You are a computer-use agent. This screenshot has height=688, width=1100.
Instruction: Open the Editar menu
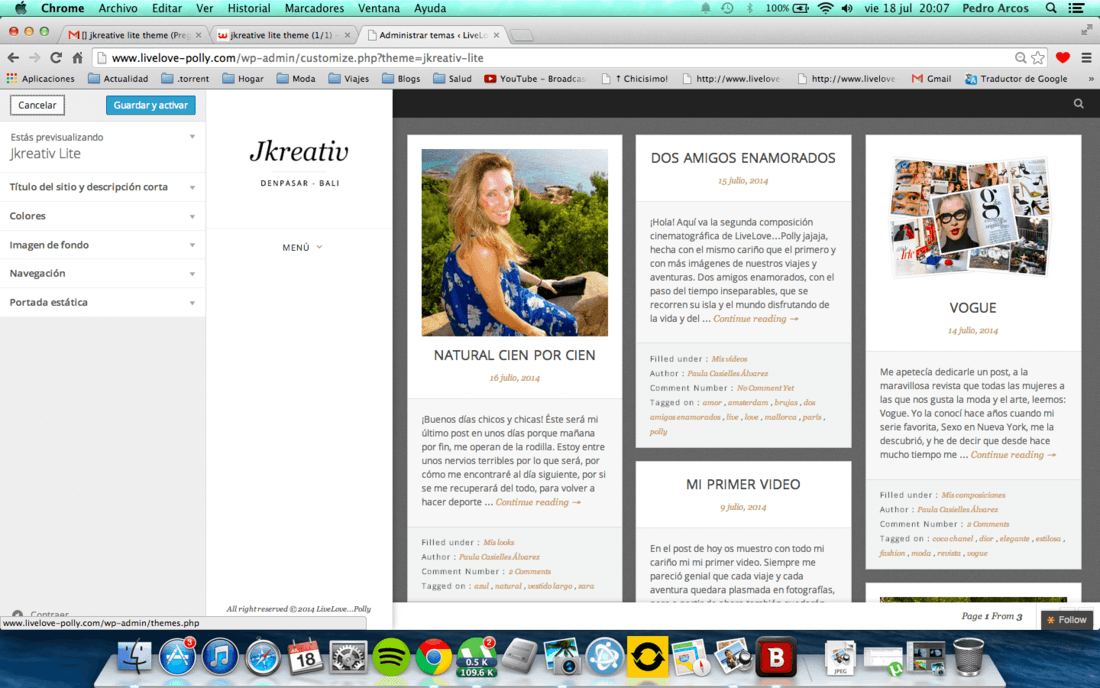pos(167,8)
